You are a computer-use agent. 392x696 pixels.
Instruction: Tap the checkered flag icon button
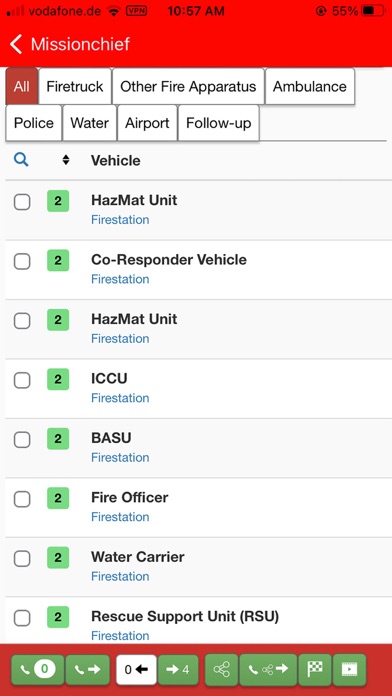tap(315, 669)
